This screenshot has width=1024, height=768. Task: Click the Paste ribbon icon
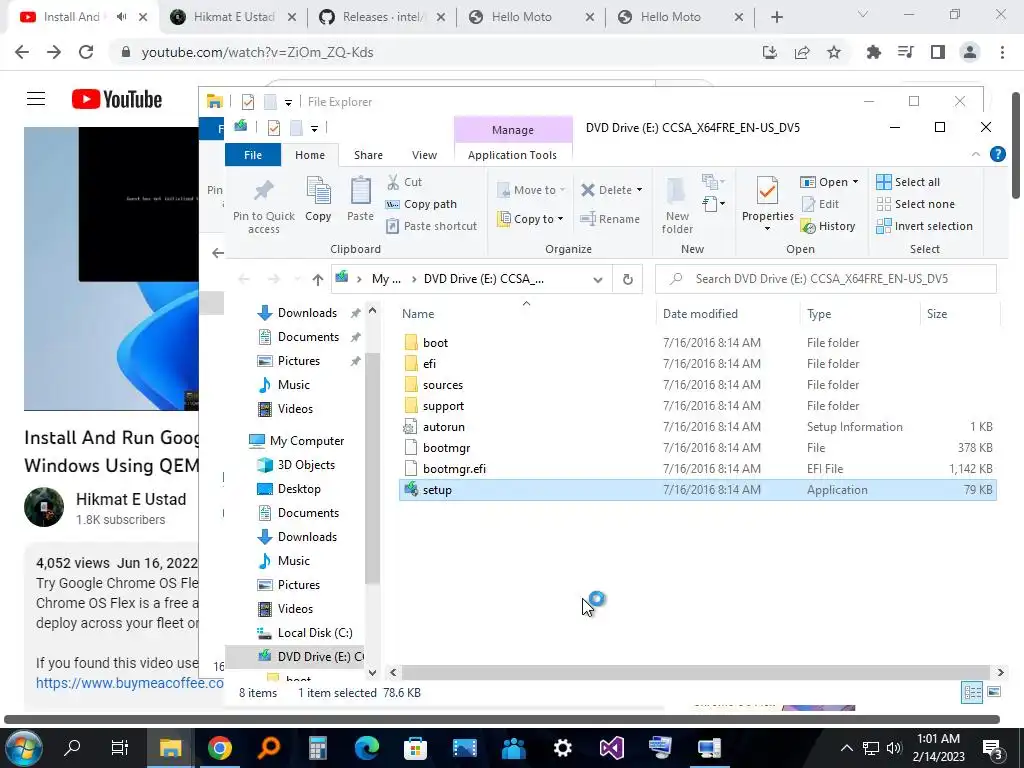(x=360, y=191)
